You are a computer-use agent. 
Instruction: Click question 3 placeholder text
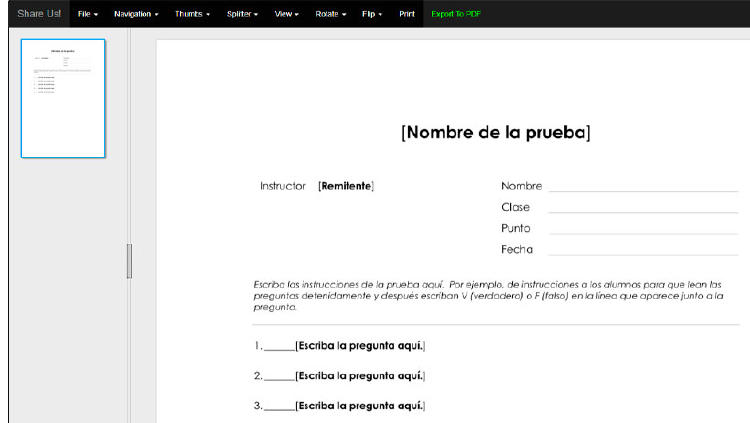click(x=360, y=406)
